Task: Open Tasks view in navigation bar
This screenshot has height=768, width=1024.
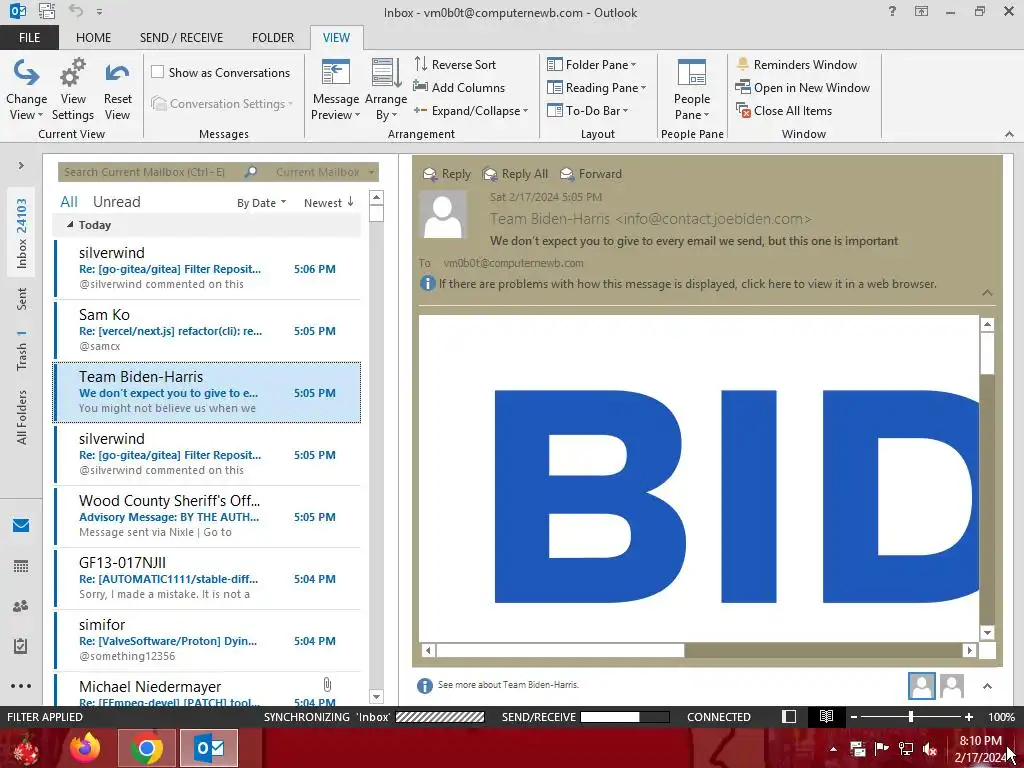Action: tap(21, 646)
